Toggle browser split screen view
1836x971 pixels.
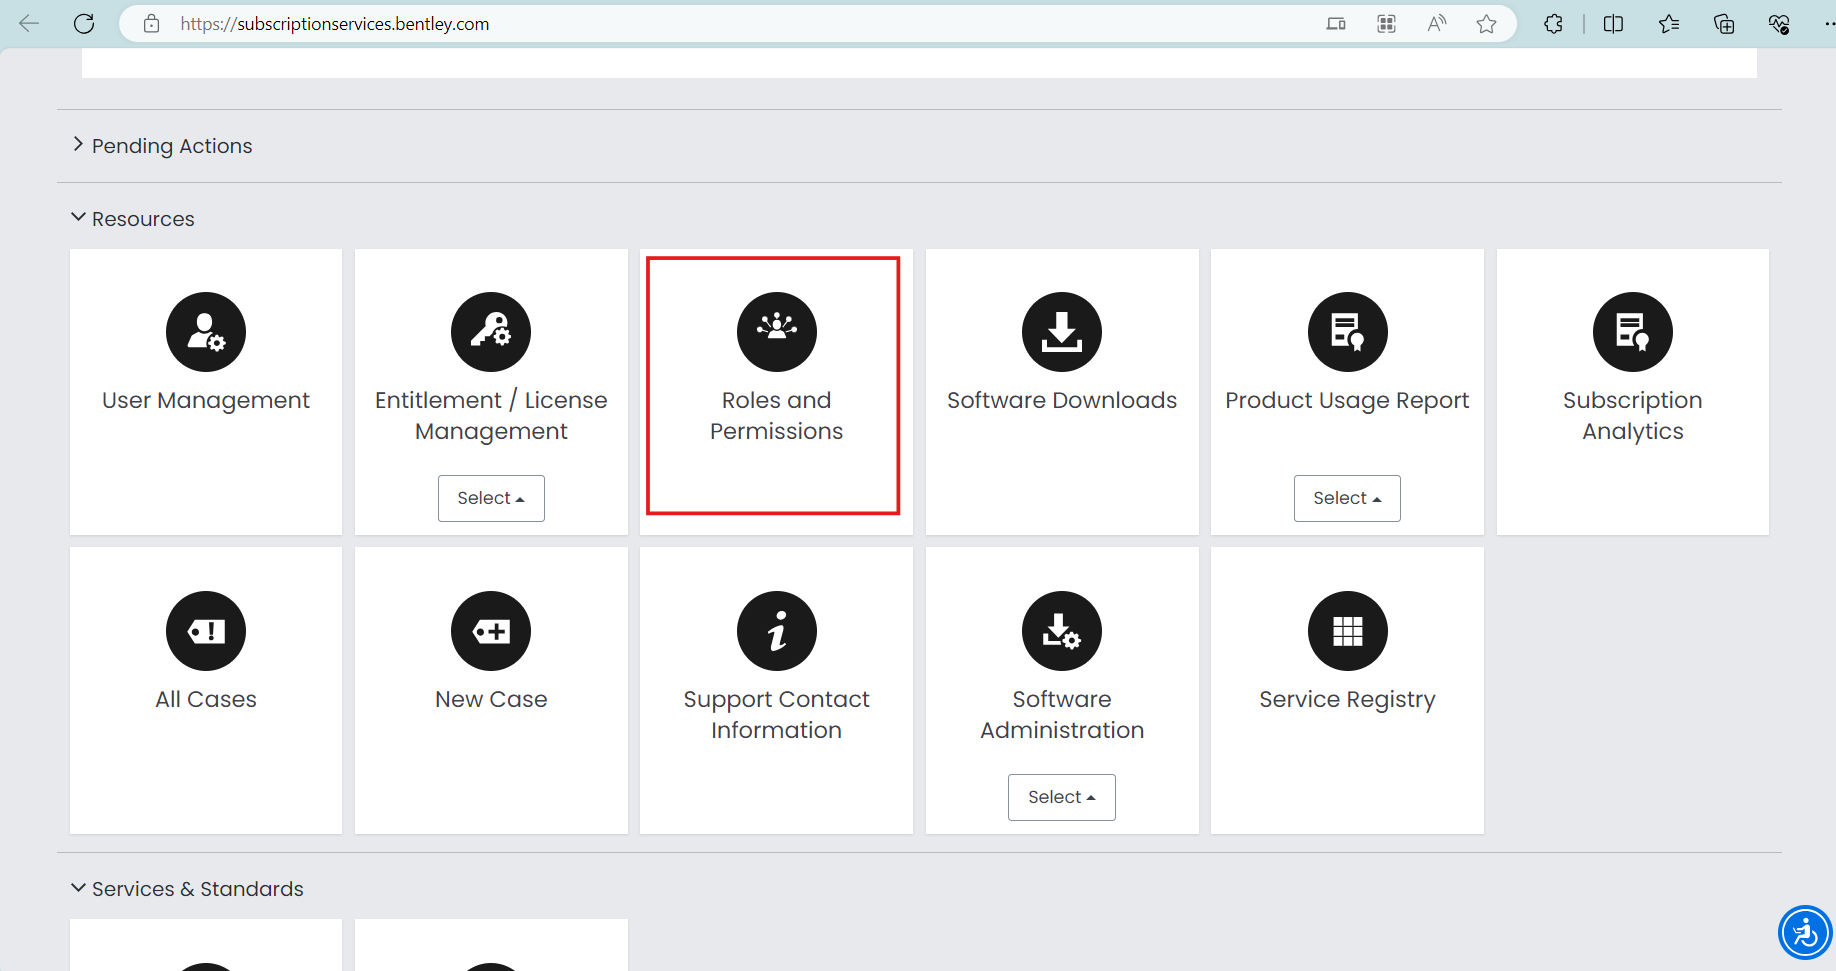pyautogui.click(x=1613, y=24)
